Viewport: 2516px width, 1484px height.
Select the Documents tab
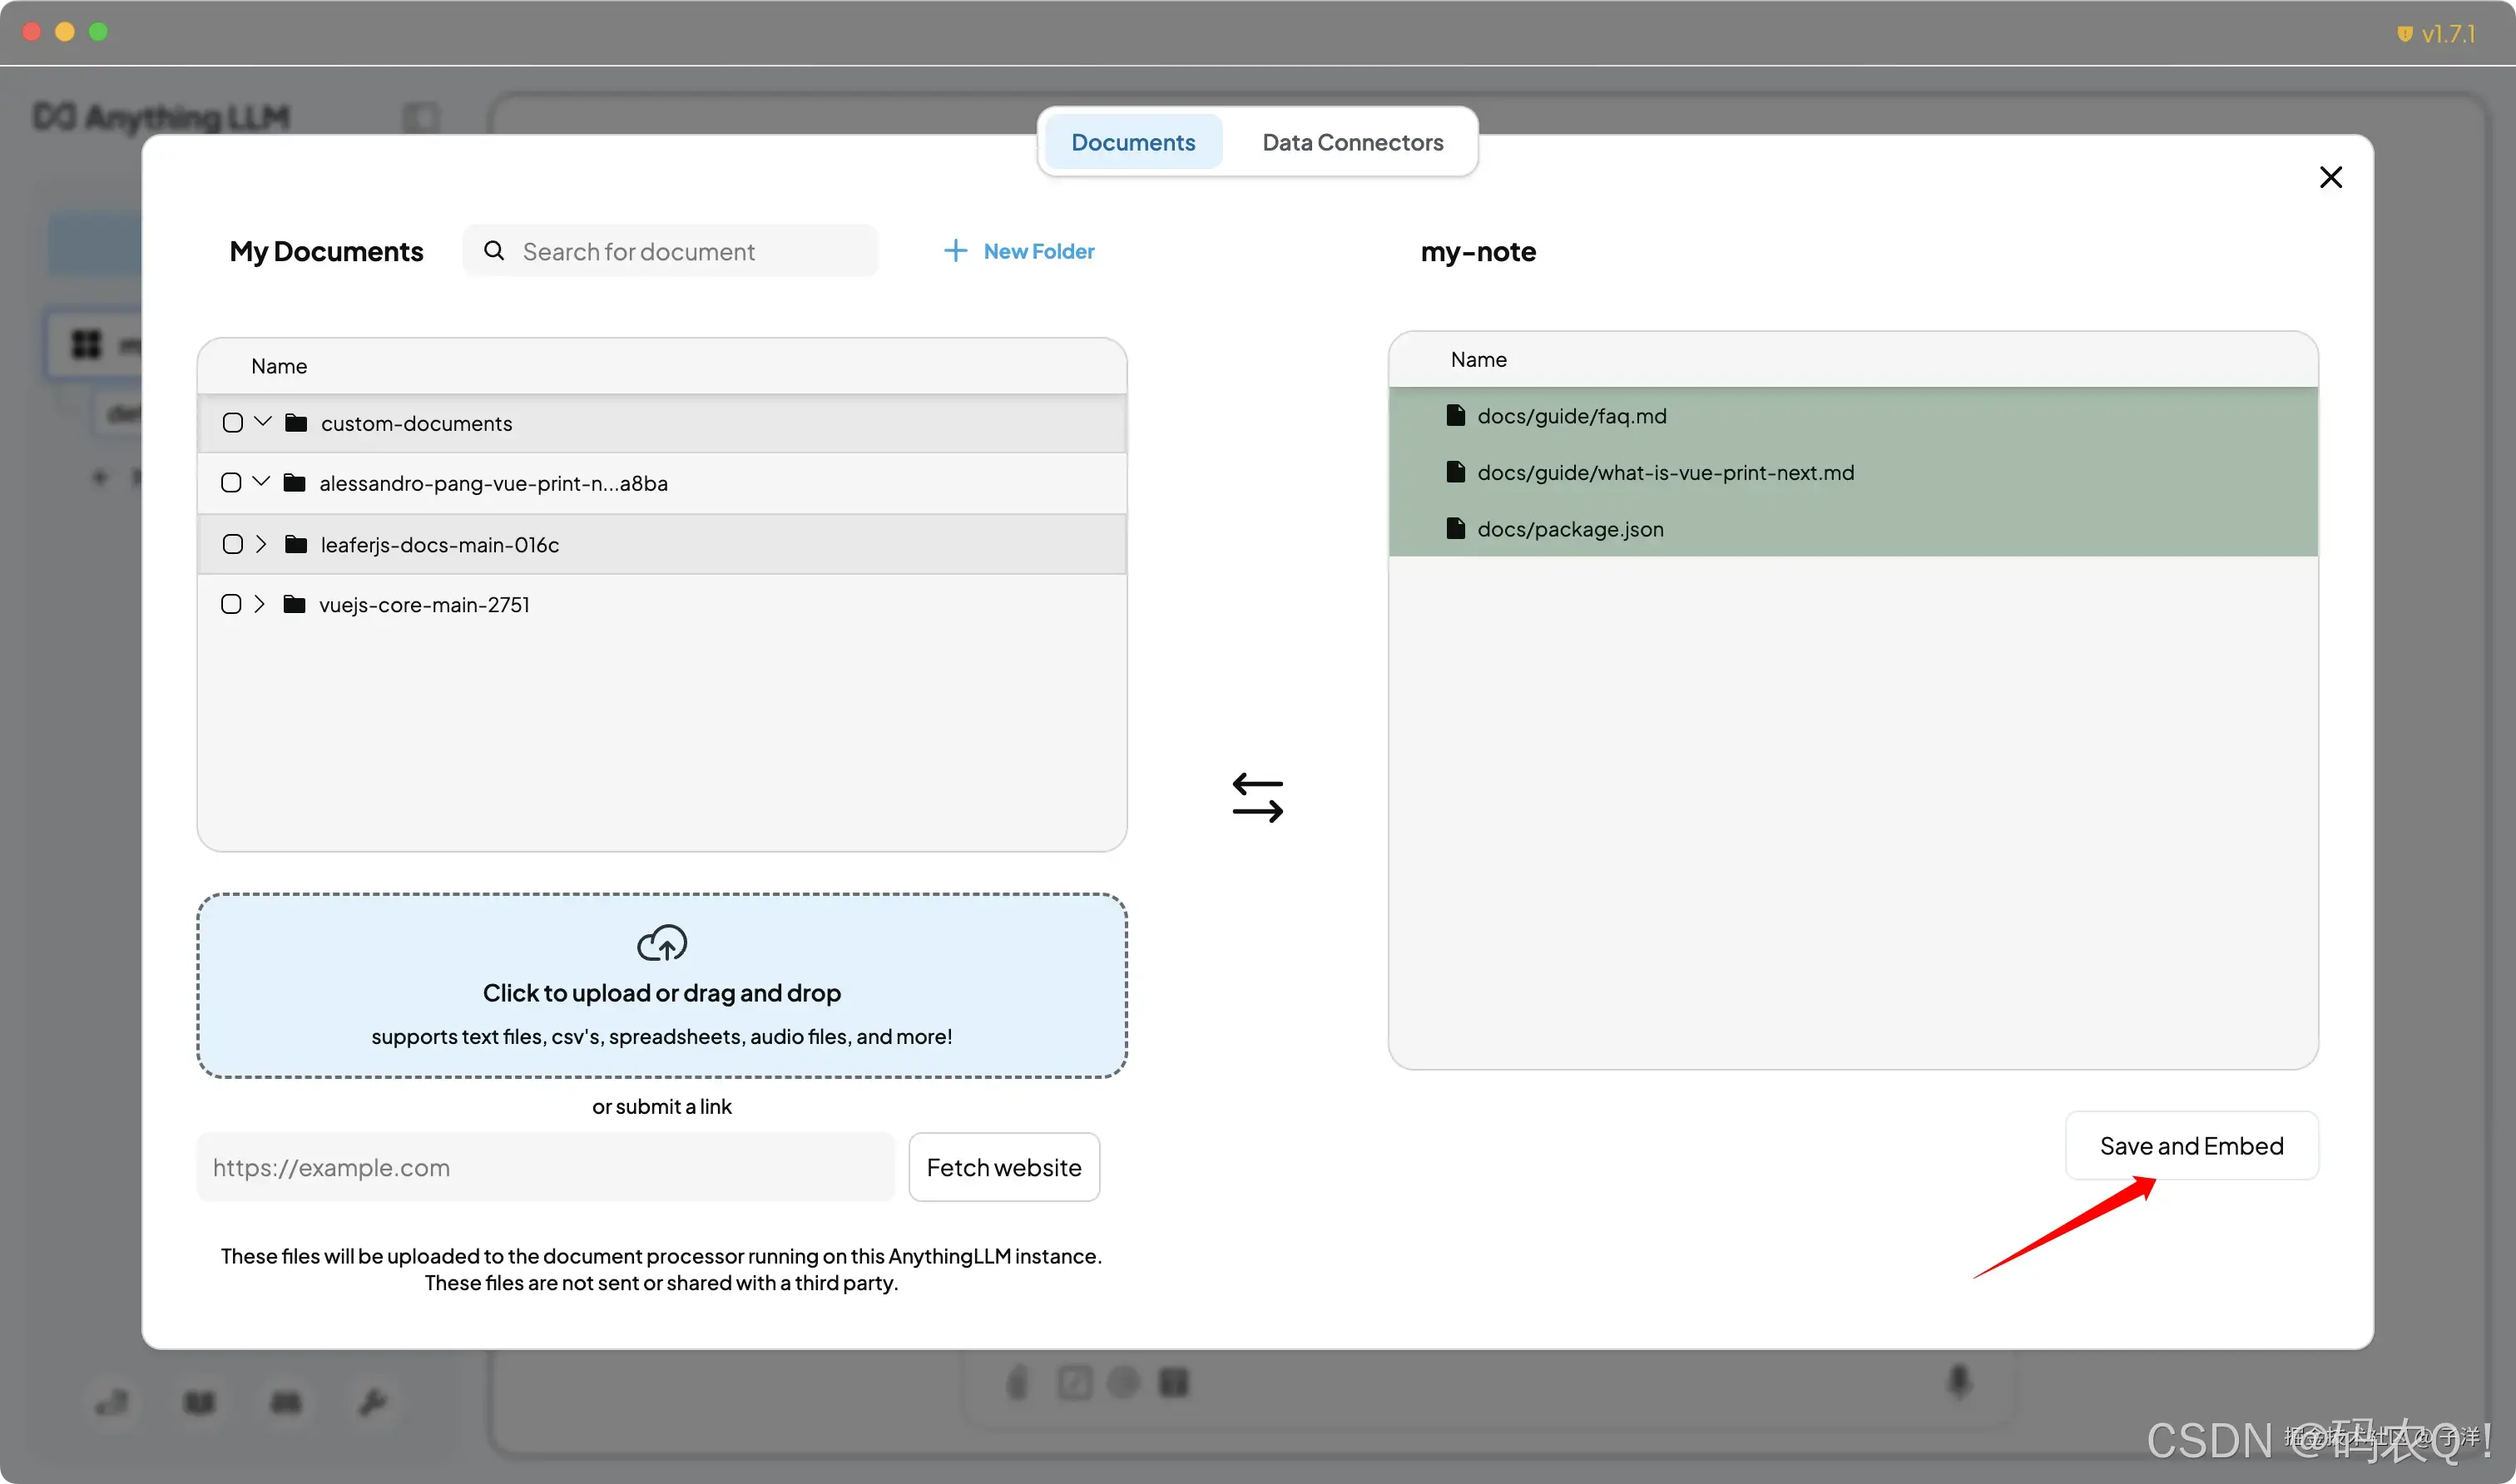click(x=1133, y=142)
